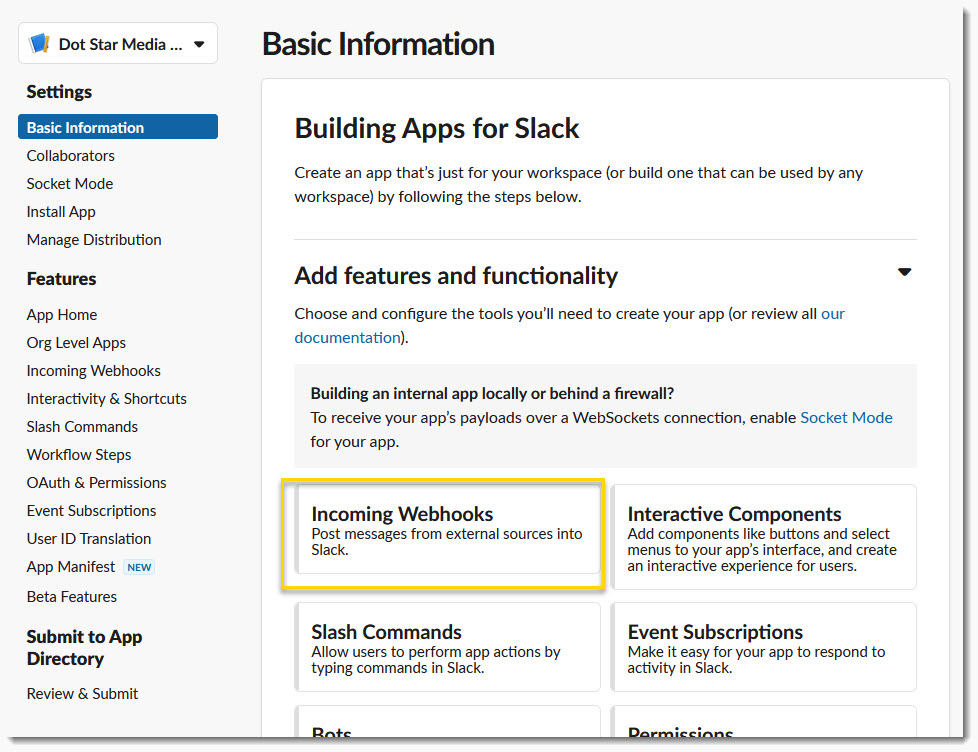The width and height of the screenshot is (978, 752).
Task: Go to Socket Mode in sidebar
Action: (70, 184)
